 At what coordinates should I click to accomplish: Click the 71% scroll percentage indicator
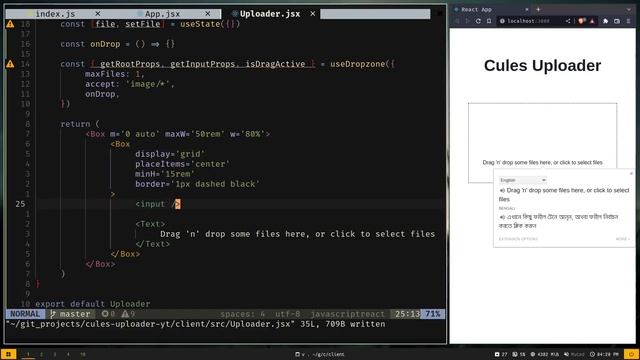[433, 314]
